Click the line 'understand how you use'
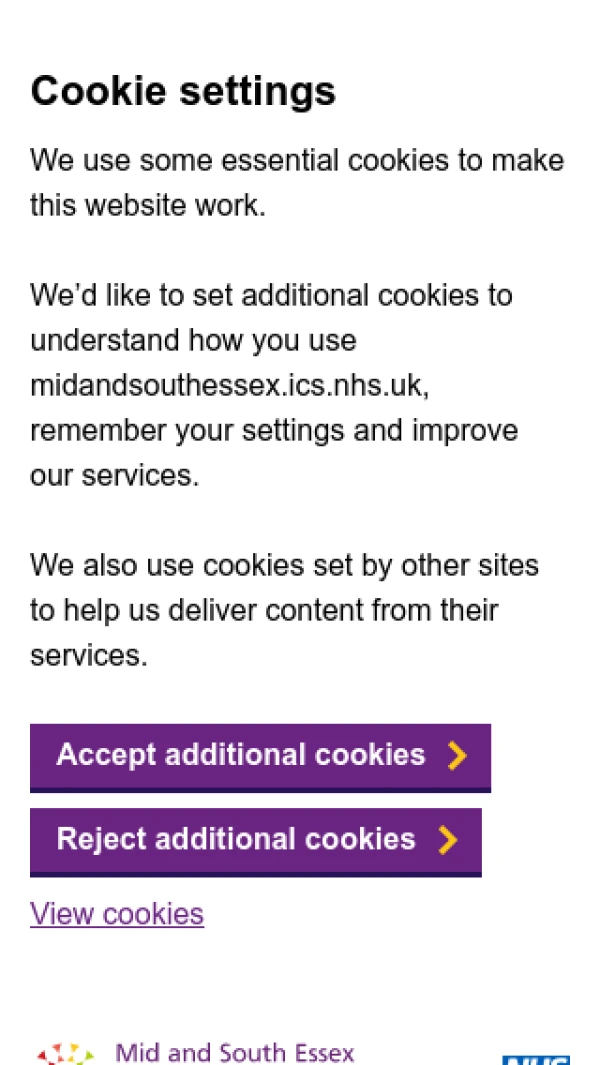 tap(193, 341)
